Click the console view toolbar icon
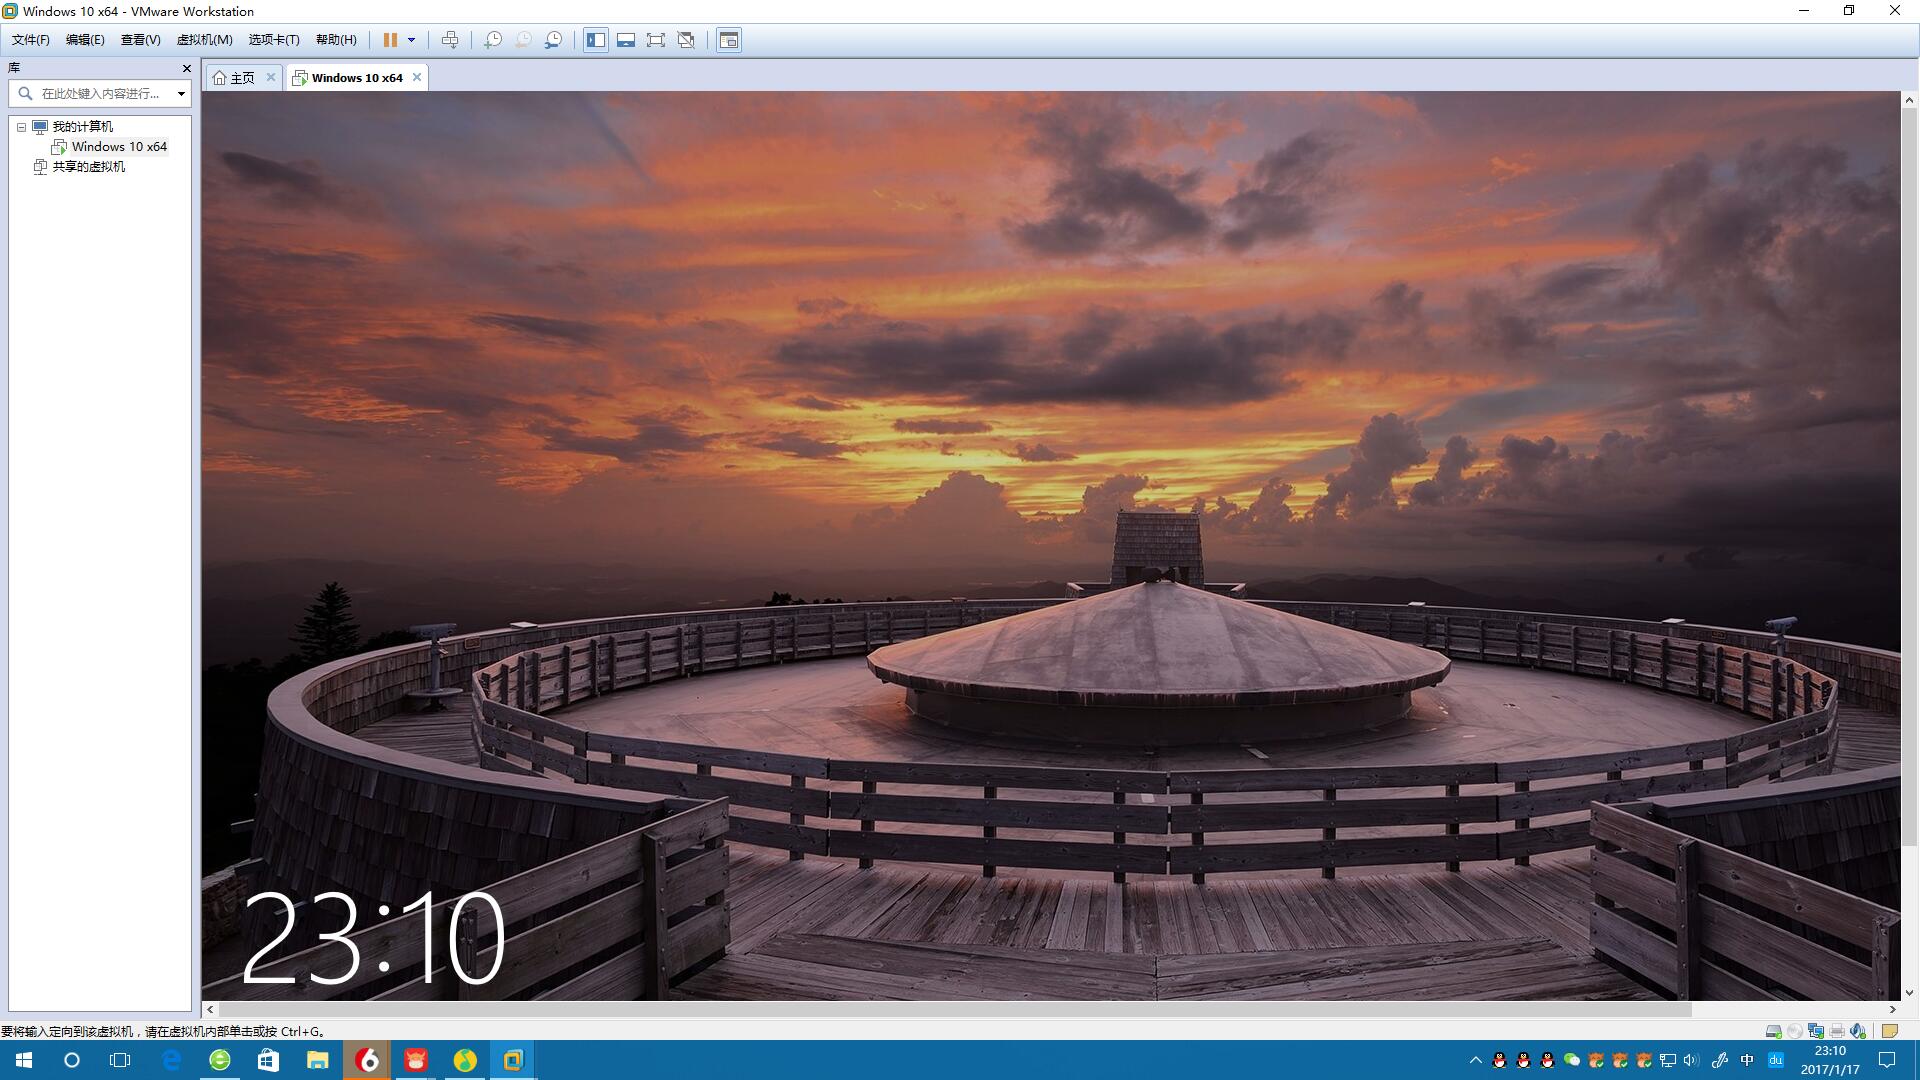The width and height of the screenshot is (1920, 1080). (729, 40)
